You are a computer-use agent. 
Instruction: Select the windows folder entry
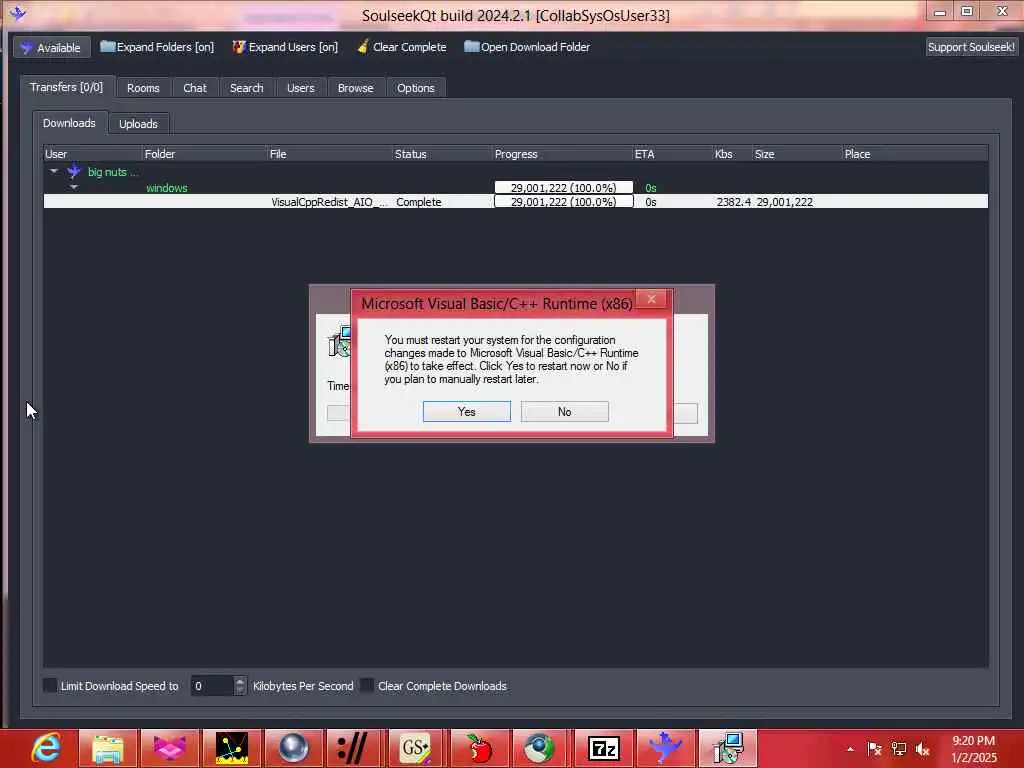click(x=167, y=188)
